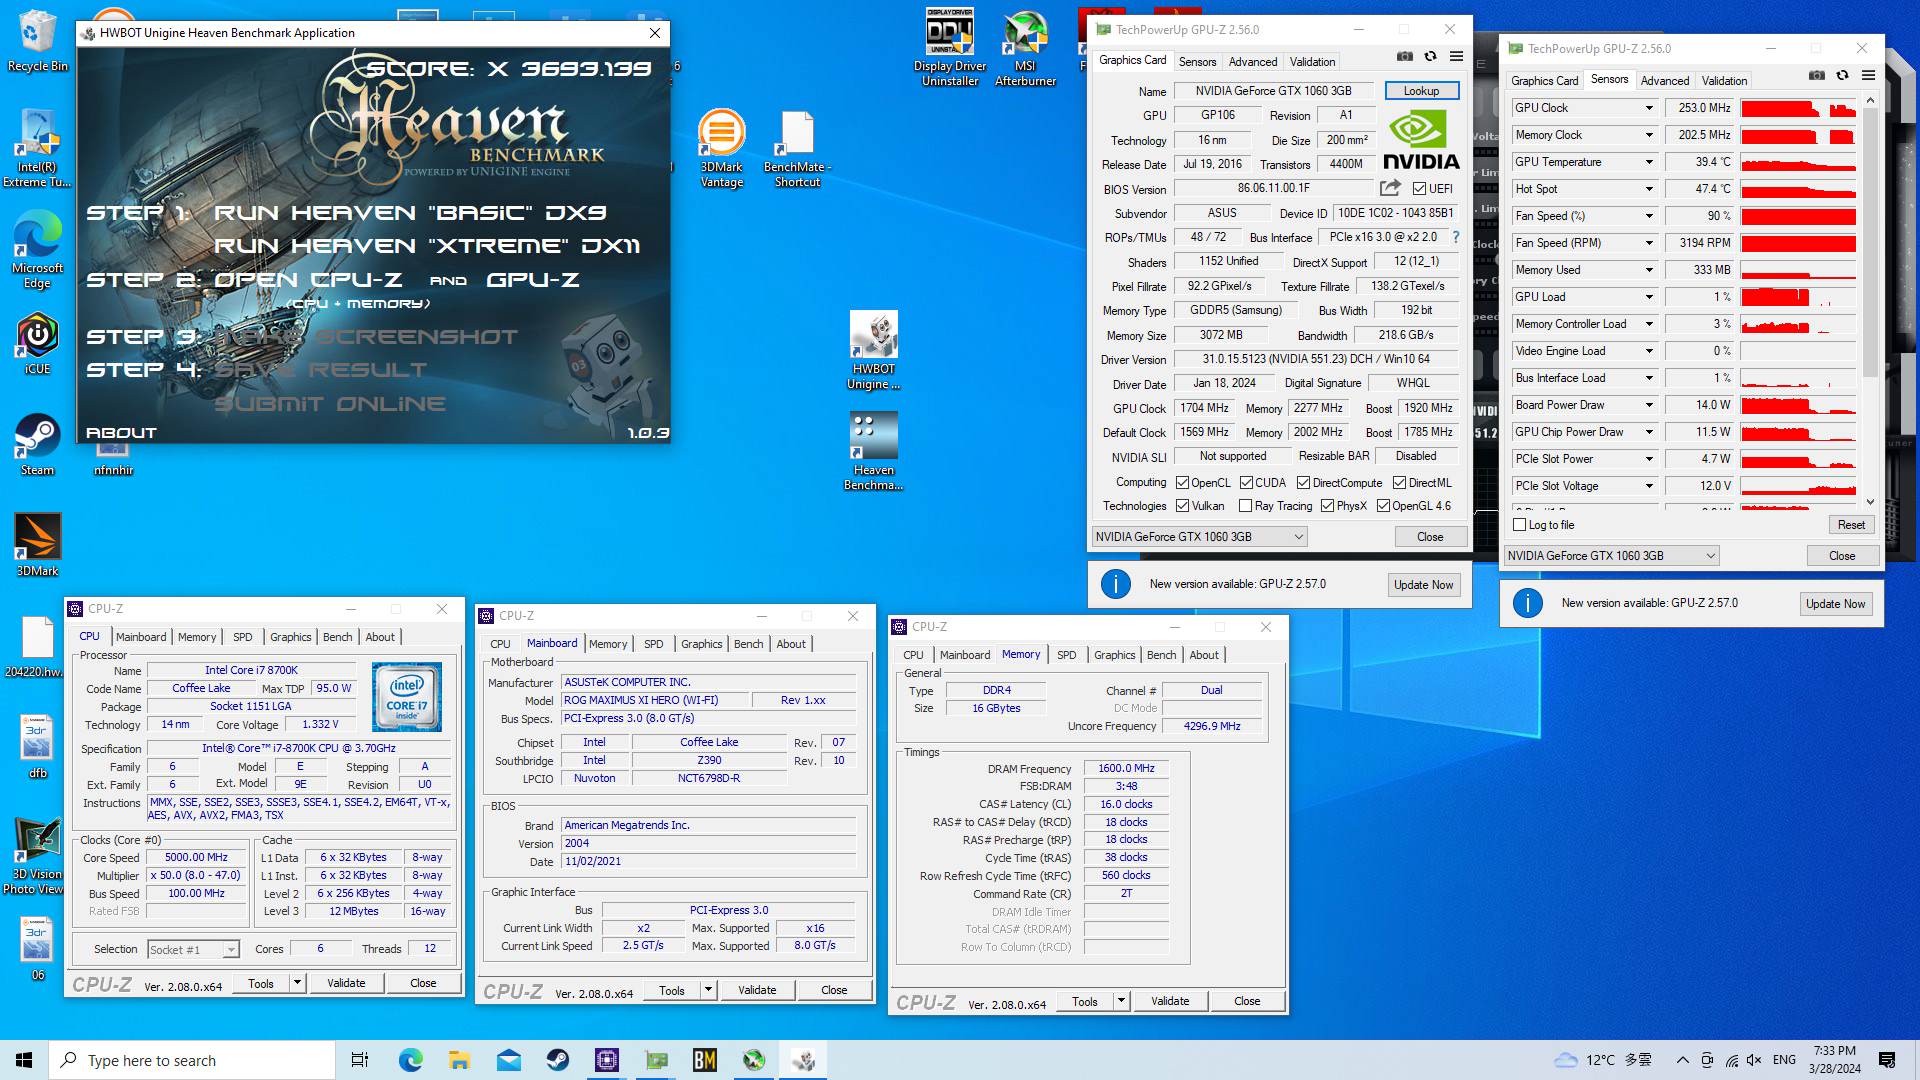This screenshot has width=1920, height=1080.
Task: Open Microsoft Edge desktop shortcut
Action: (x=37, y=251)
